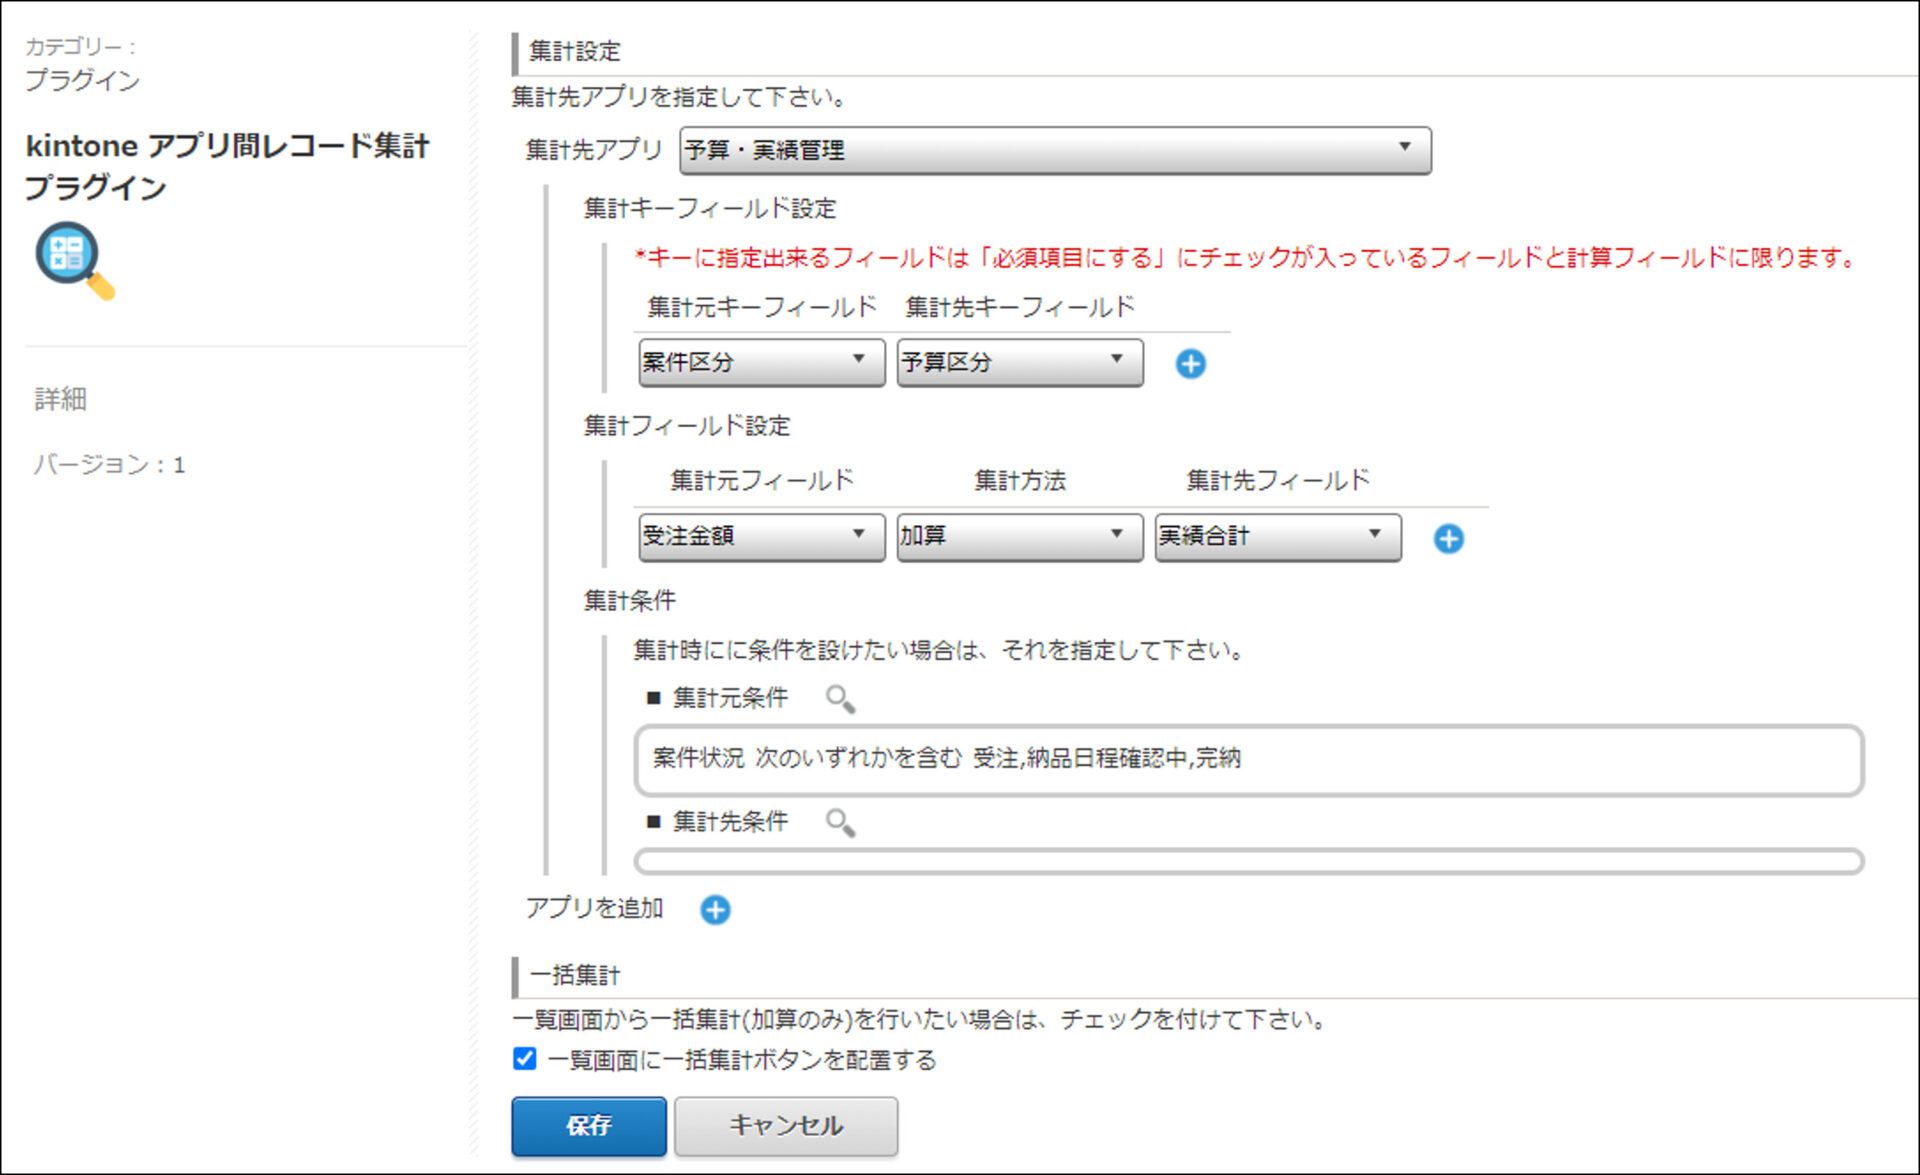Viewport: 1920px width, 1175px height.
Task: Open destination condition search magnifier icon
Action: (840, 823)
